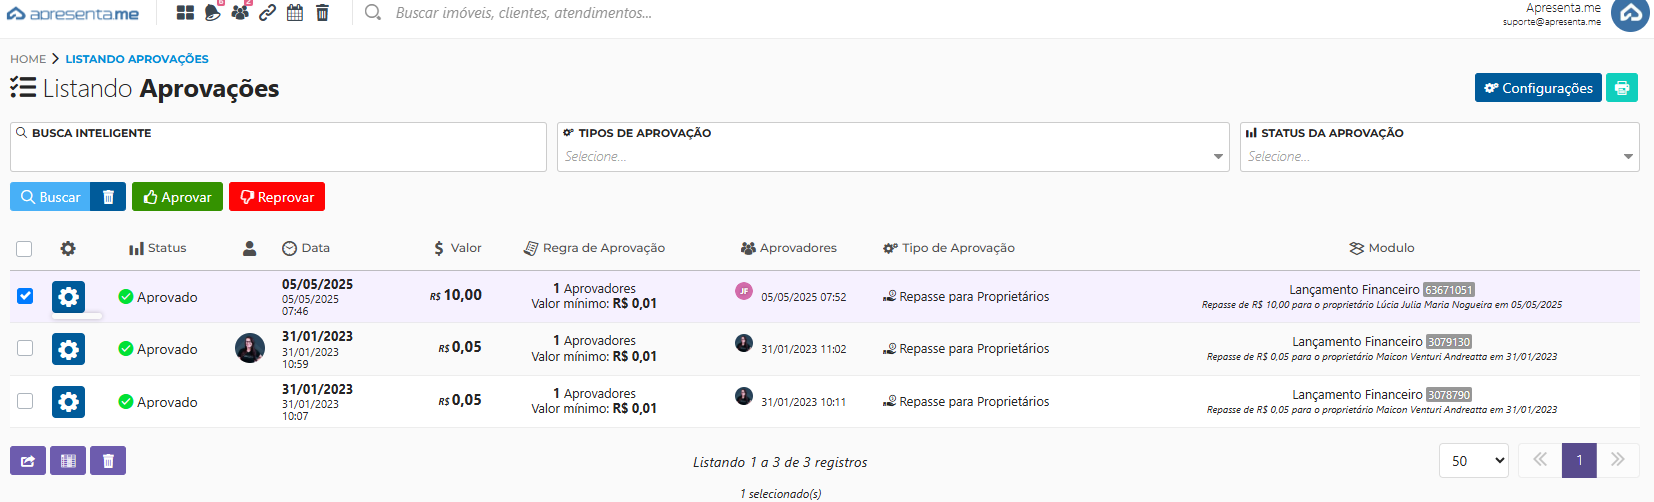Open the 50 records-per-page selector
The width and height of the screenshot is (1654, 502).
tap(1474, 460)
